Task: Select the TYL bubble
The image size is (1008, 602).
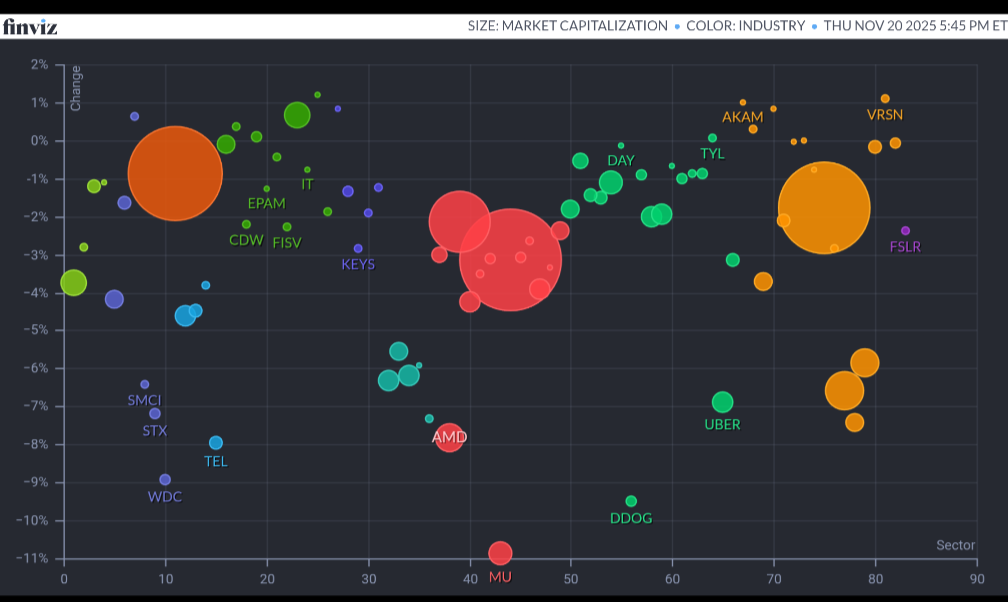Action: point(712,138)
